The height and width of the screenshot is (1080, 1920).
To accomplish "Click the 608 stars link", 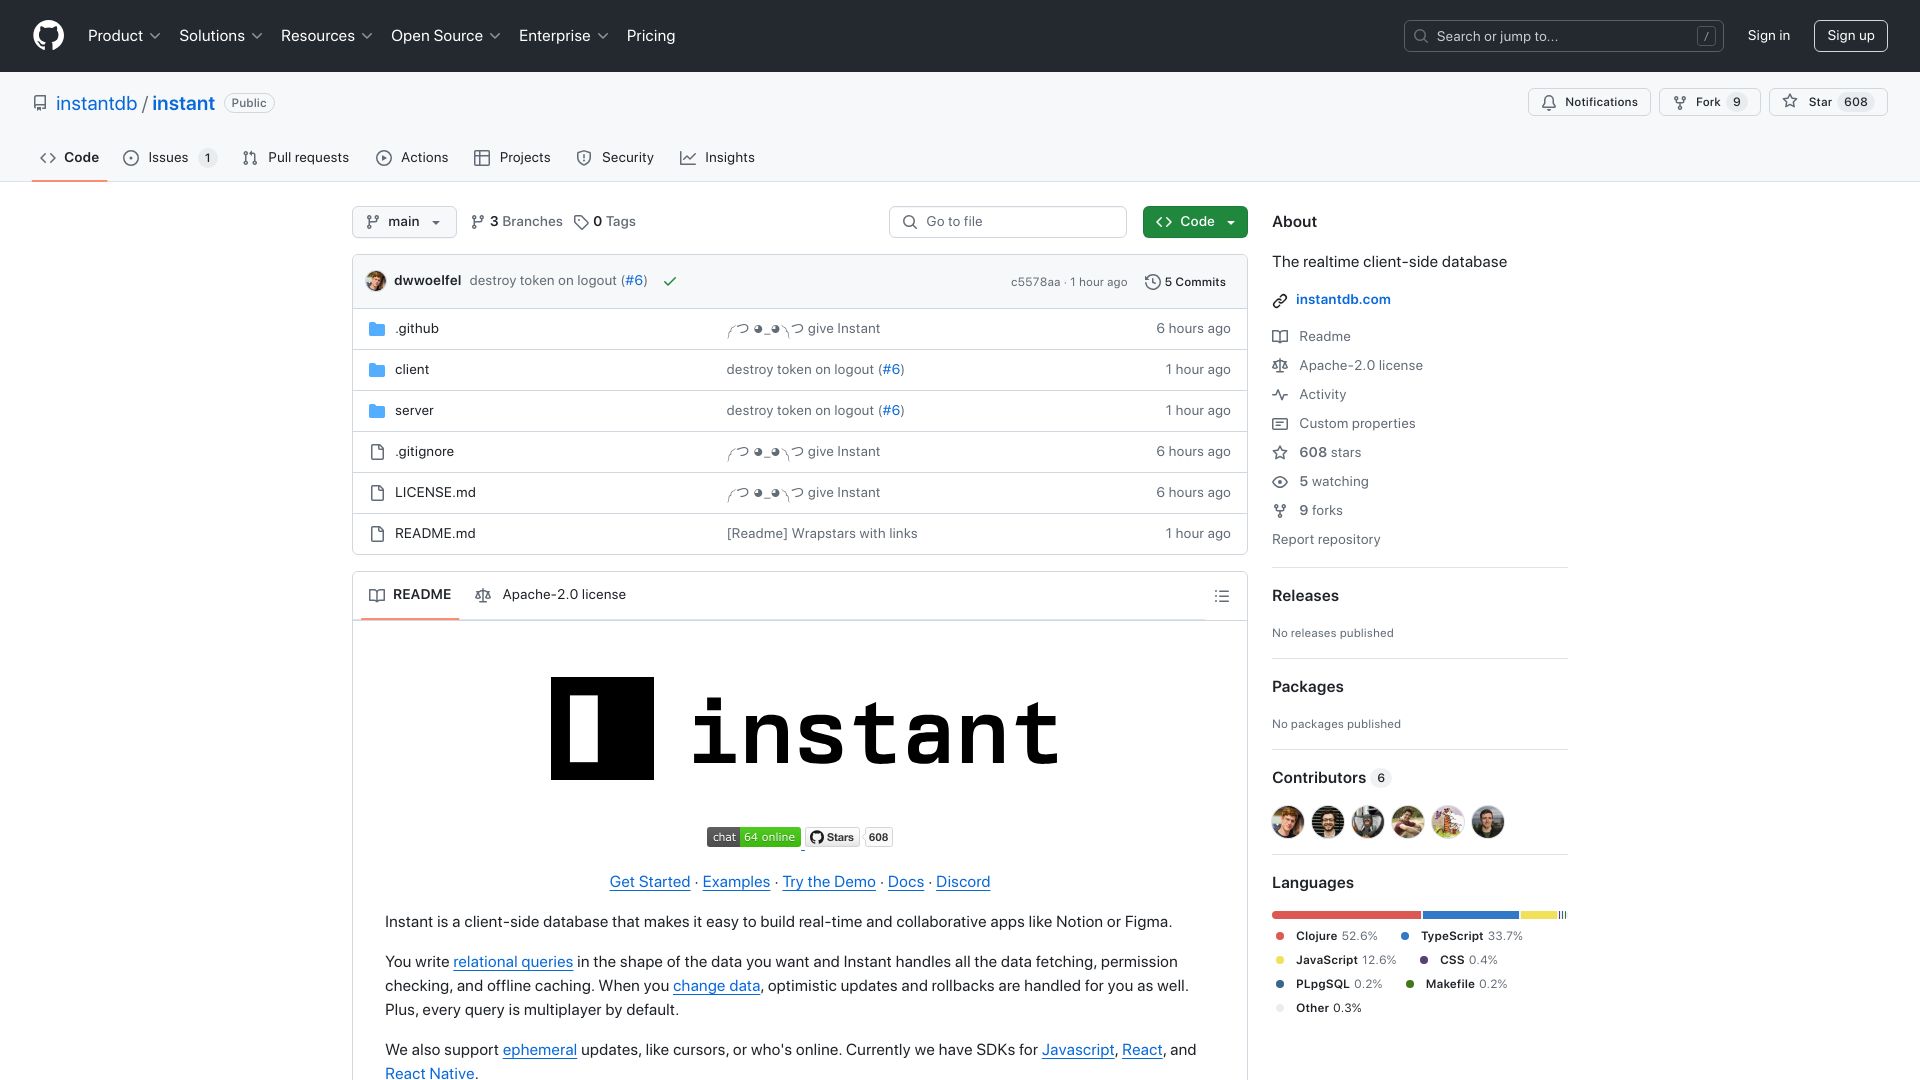I will pyautogui.click(x=1329, y=453).
